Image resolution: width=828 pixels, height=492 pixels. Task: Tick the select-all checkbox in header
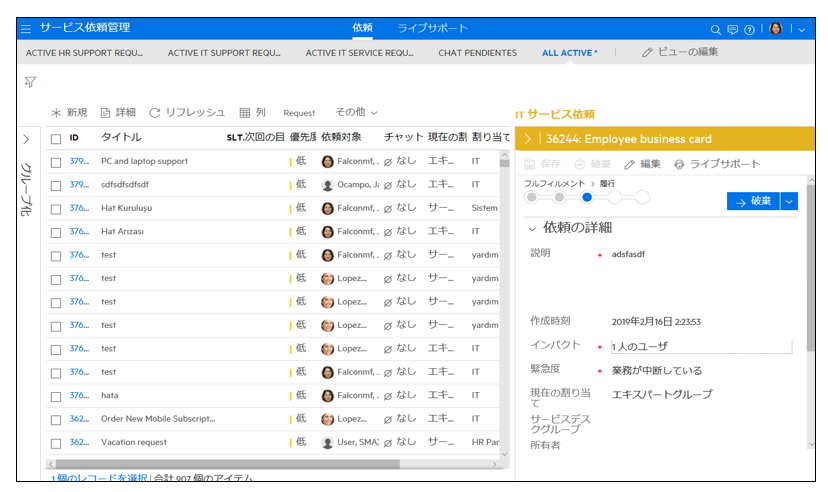[56, 138]
